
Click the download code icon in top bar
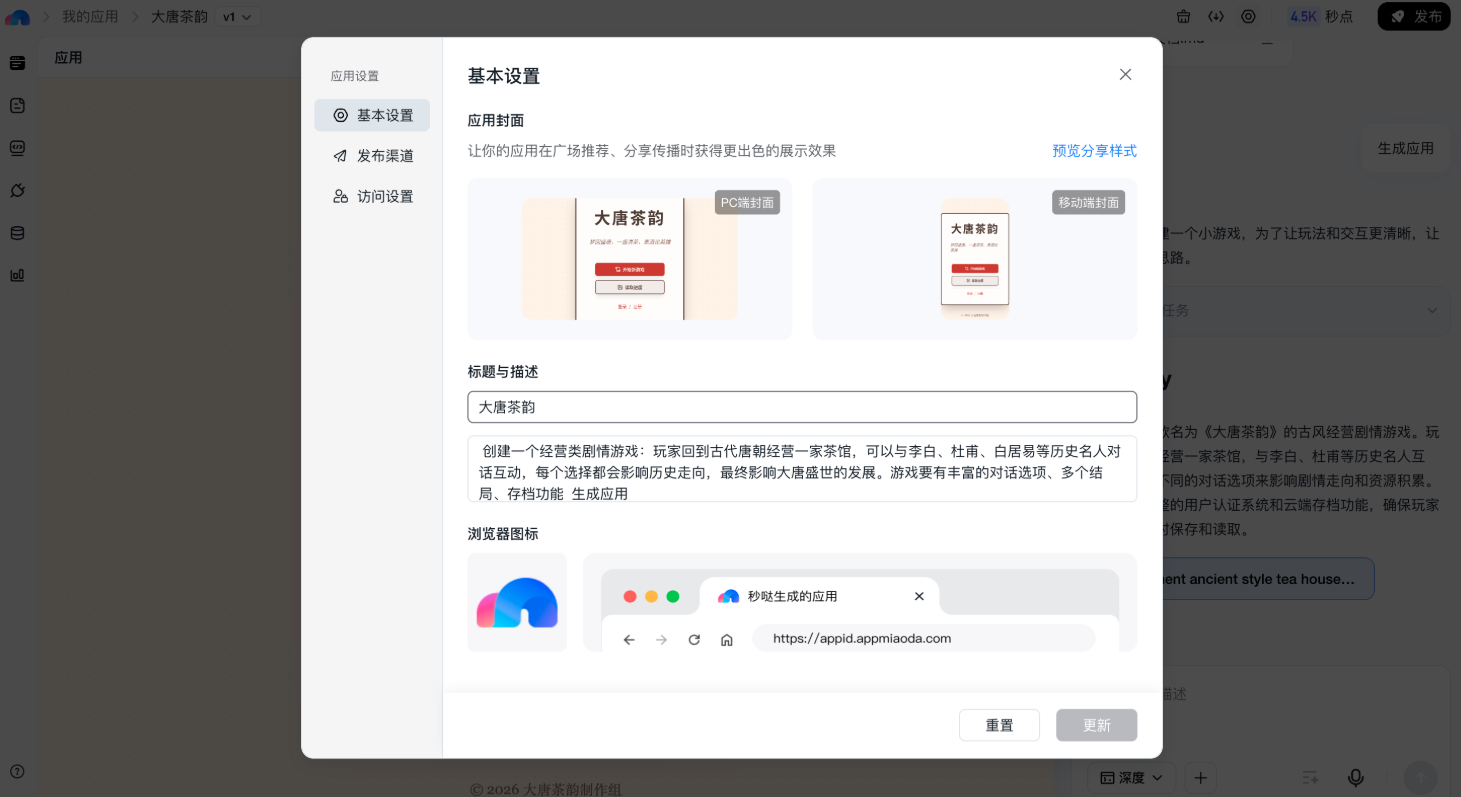[x=1216, y=16]
